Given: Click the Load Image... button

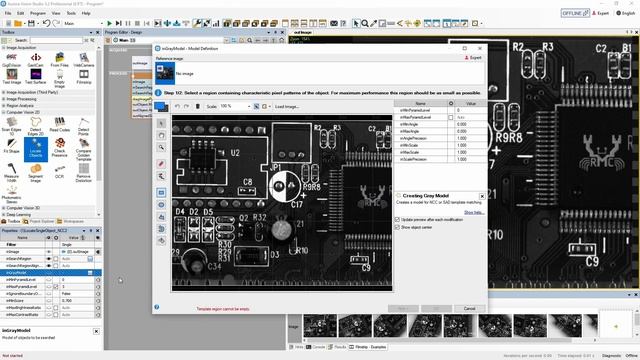Looking at the screenshot, I should pos(287,107).
